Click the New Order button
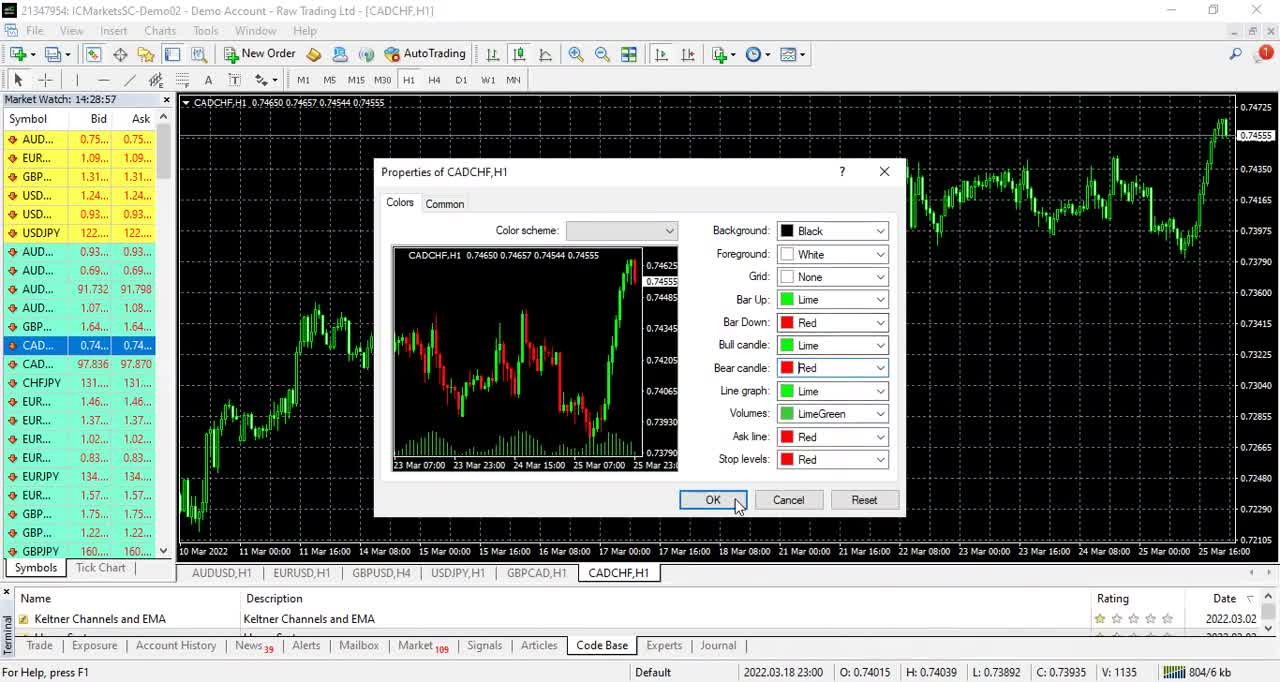 coord(259,54)
